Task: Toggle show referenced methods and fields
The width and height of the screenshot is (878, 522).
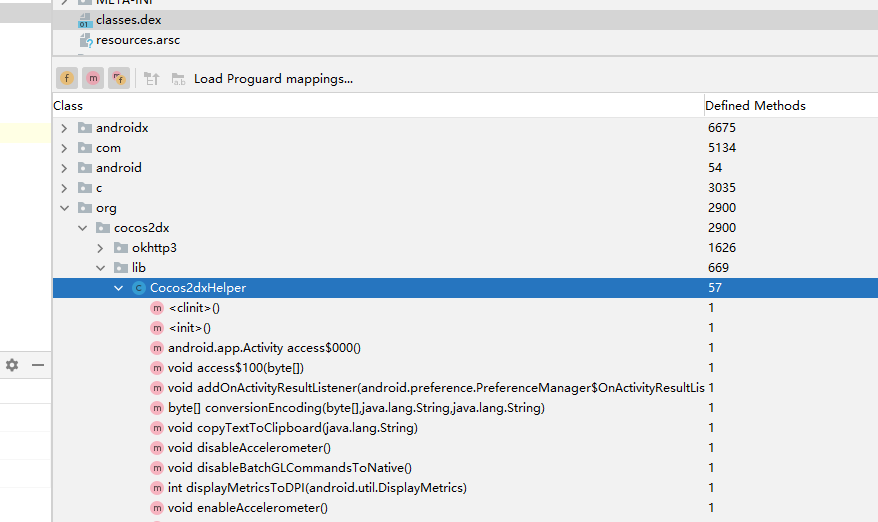Action: point(119,78)
